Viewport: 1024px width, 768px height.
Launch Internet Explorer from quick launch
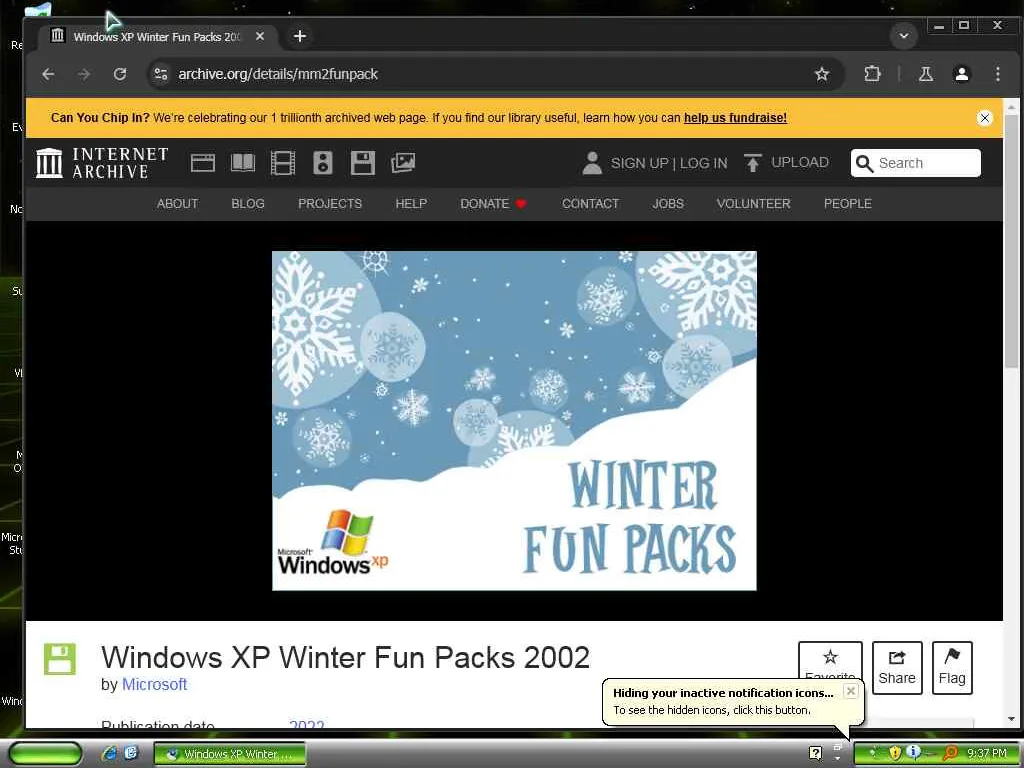(110, 754)
